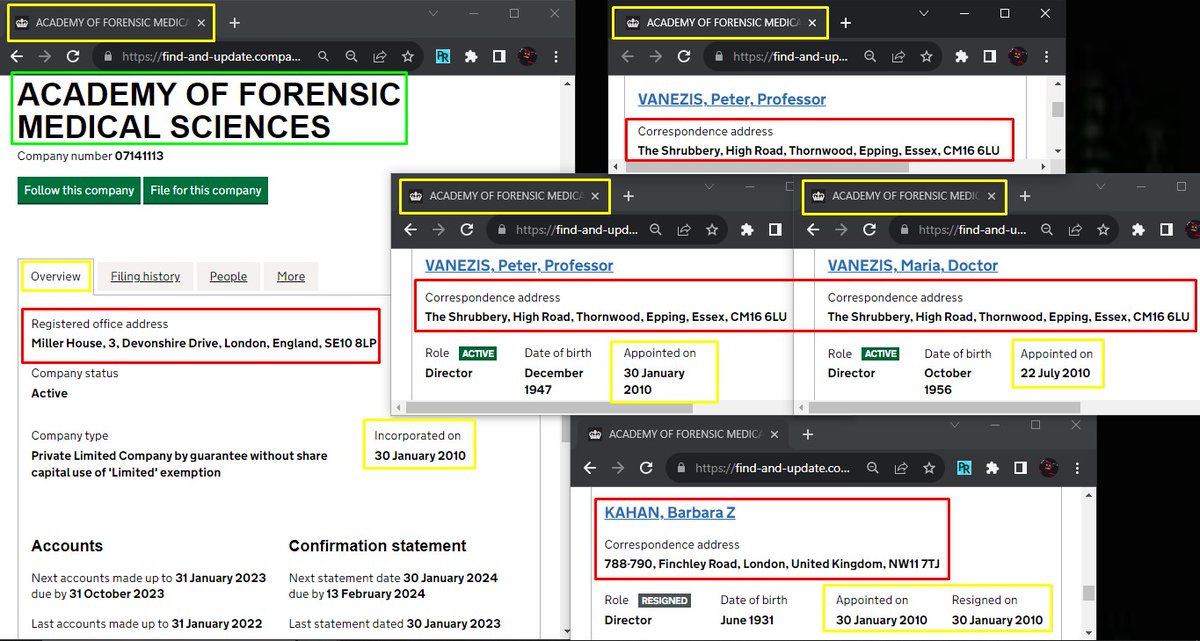Image resolution: width=1200 pixels, height=641 pixels.
Task: Click the search magnifier icon in Overview window address bar
Action: pyautogui.click(x=325, y=57)
